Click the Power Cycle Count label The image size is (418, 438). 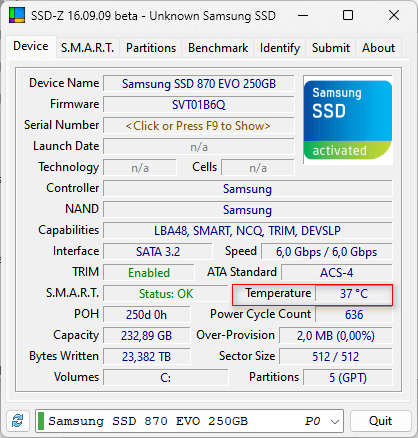pos(260,314)
